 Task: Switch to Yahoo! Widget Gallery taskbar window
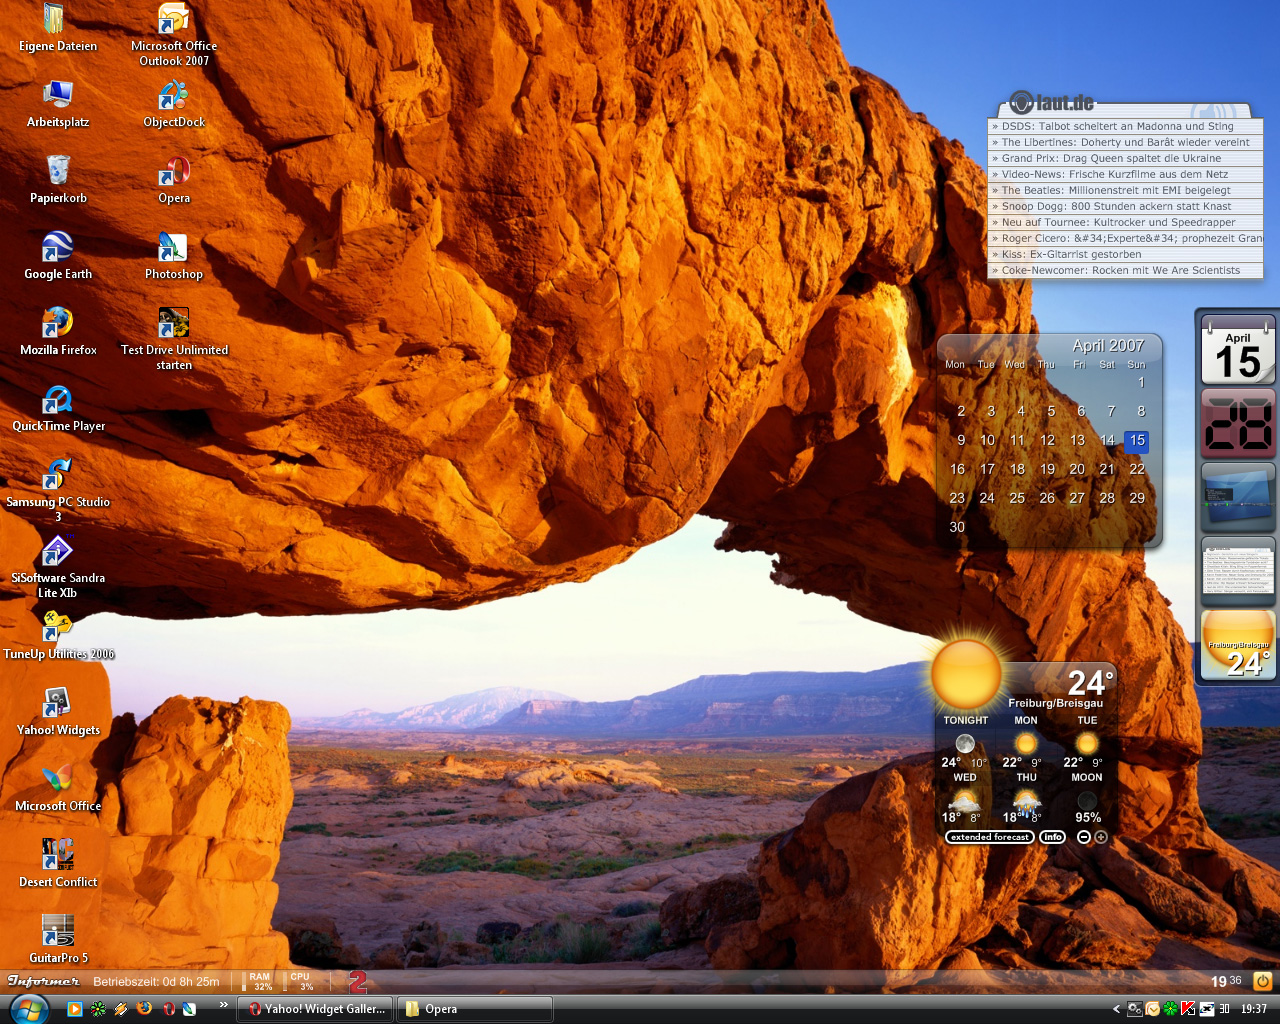coord(315,1009)
